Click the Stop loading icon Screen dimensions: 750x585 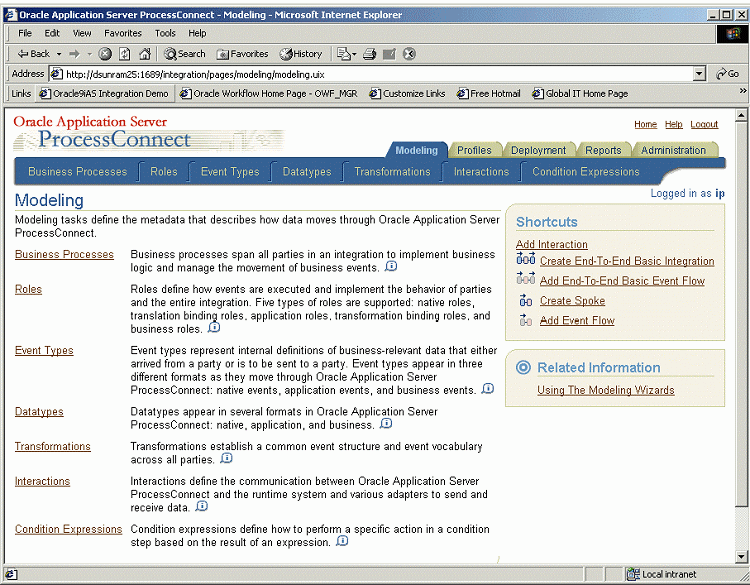coord(105,54)
